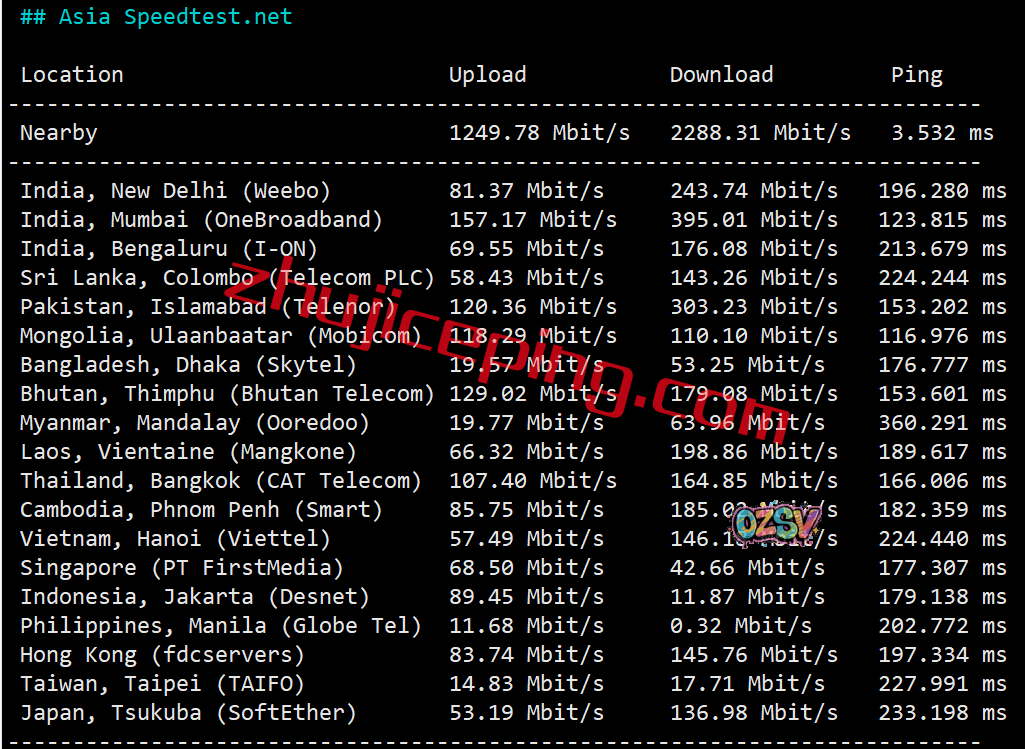Click Taiwan, Taipei (TAIFO) location text
This screenshot has width=1025, height=749.
pyautogui.click(x=162, y=684)
